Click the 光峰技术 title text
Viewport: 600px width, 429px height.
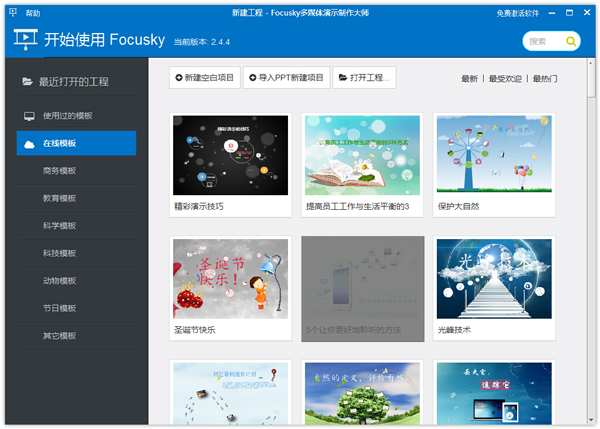click(x=454, y=330)
